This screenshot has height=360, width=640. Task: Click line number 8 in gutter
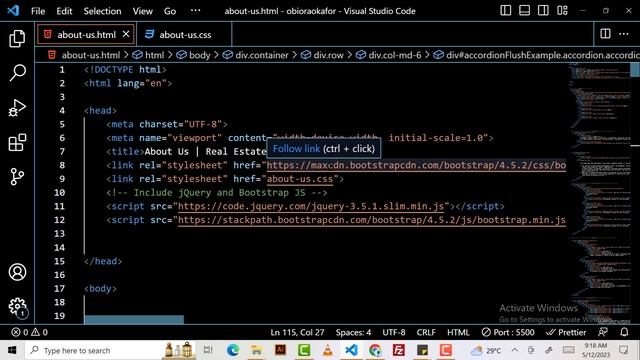pyautogui.click(x=62, y=165)
